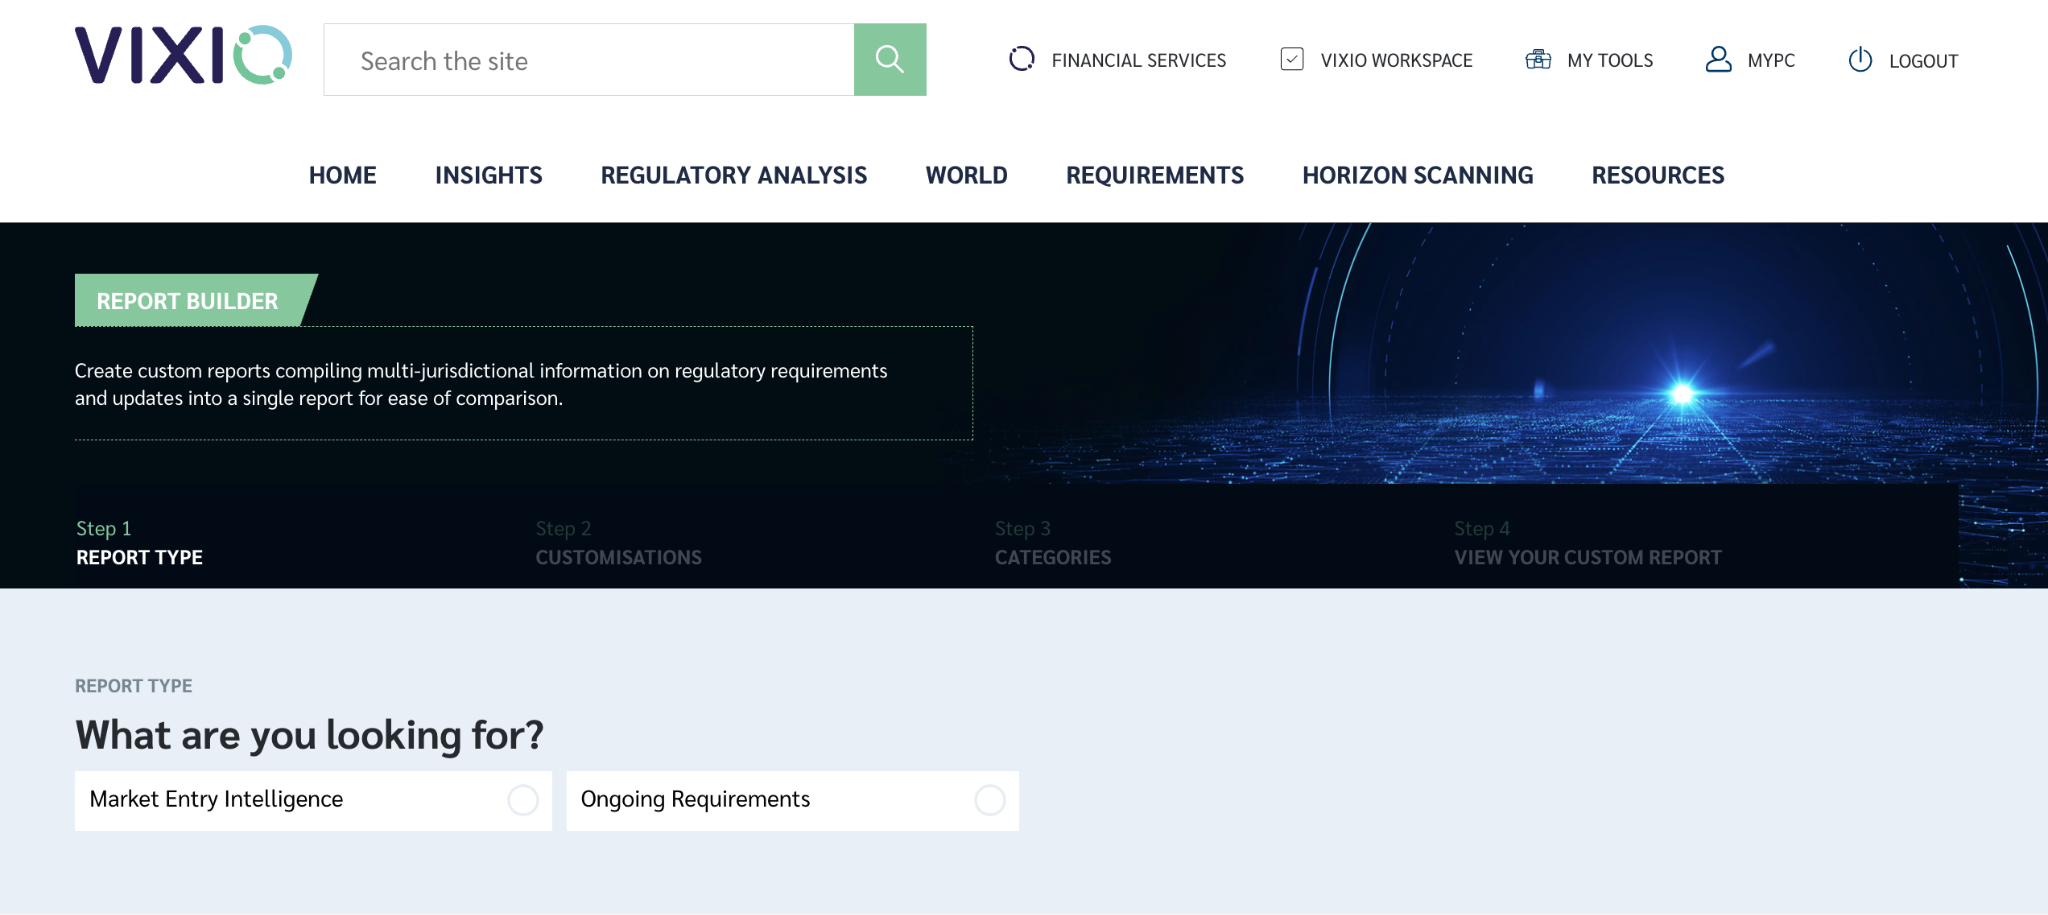Select the Market Entry Intelligence radio button
Viewport: 2048px width, 915px height.
(x=523, y=800)
